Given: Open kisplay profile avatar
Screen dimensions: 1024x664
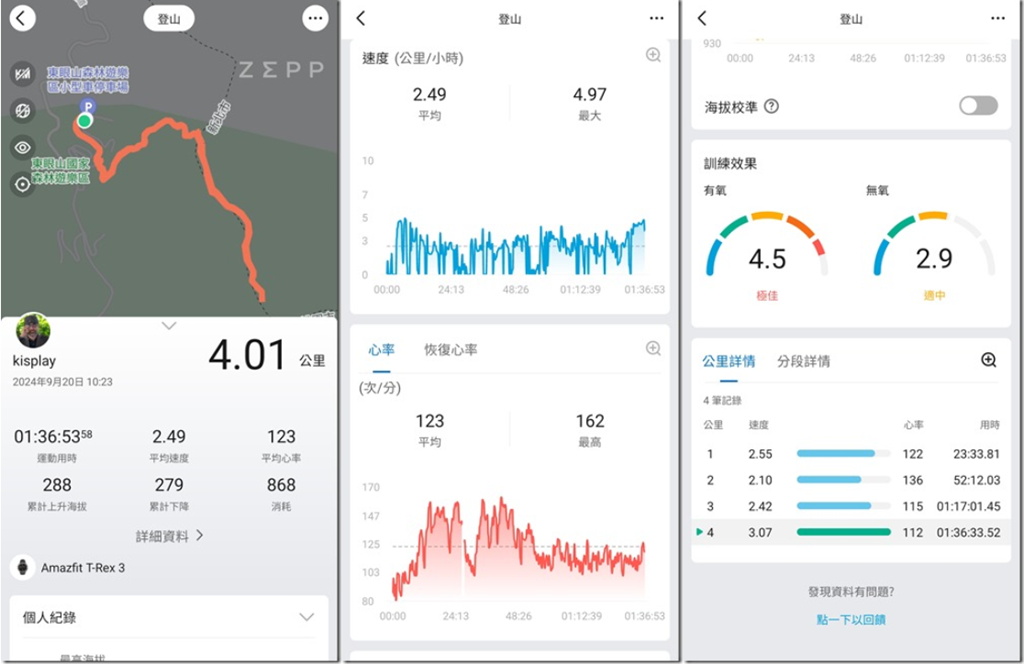Looking at the screenshot, I should coord(33,330).
